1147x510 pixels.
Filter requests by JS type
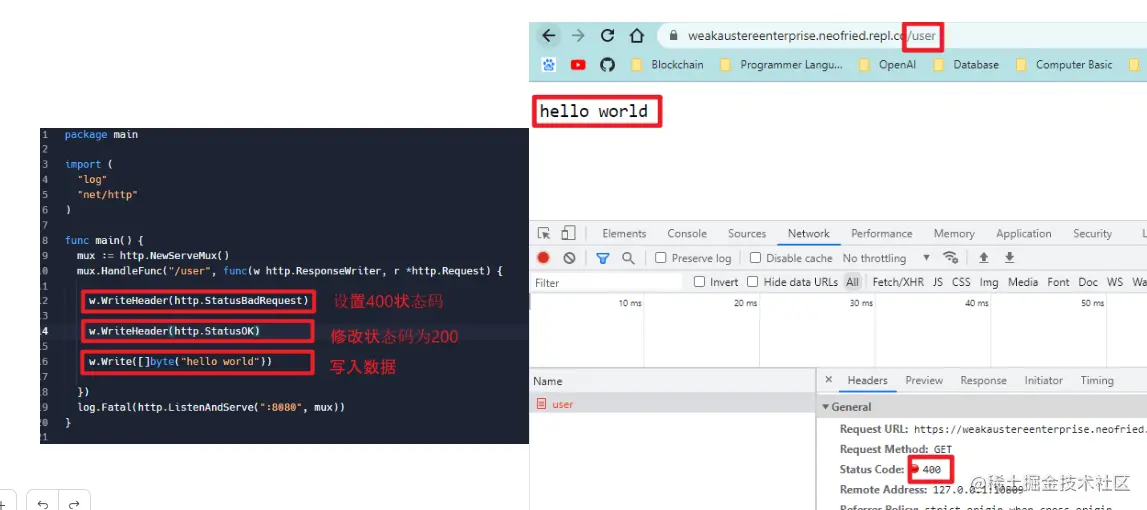pyautogui.click(x=937, y=282)
